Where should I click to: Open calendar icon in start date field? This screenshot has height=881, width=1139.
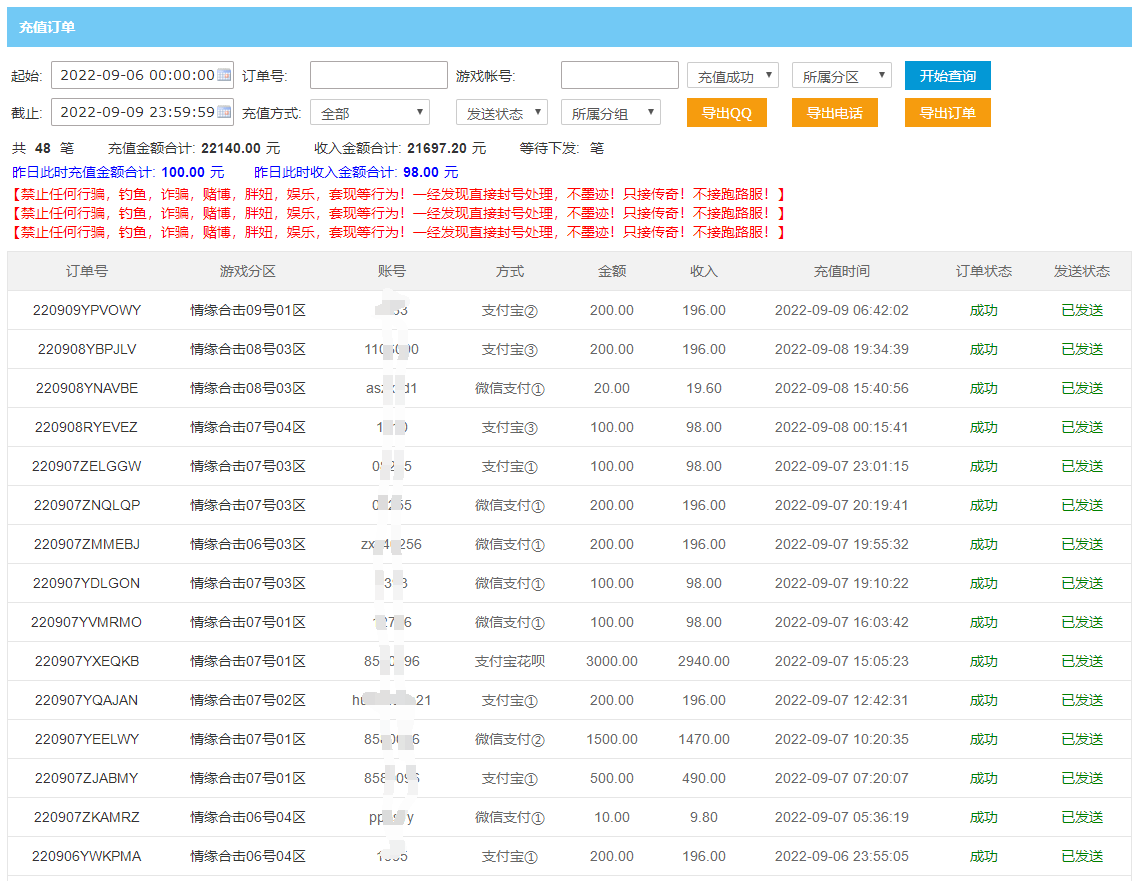pyautogui.click(x=224, y=75)
